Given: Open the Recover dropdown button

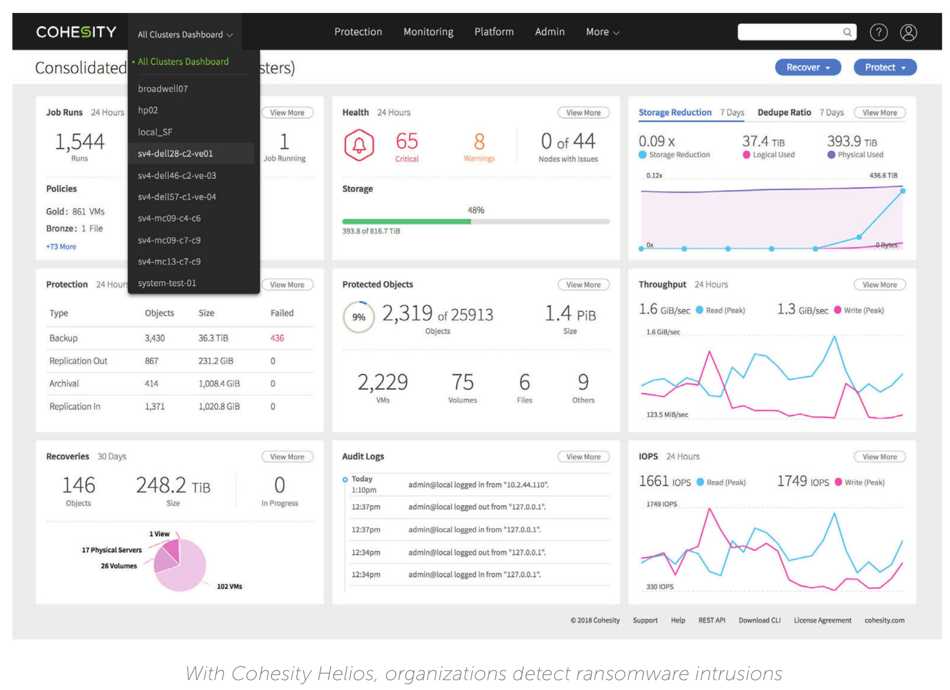Looking at the screenshot, I should pyautogui.click(x=808, y=67).
